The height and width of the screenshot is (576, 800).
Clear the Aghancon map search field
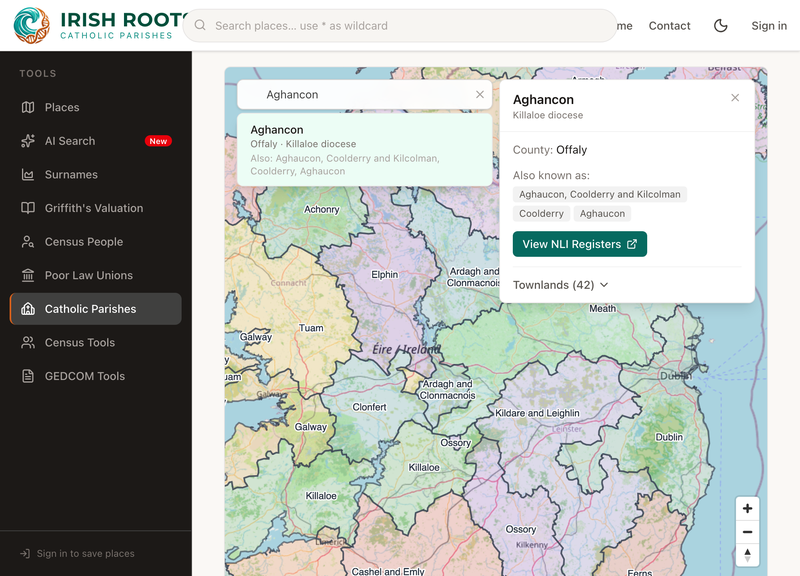[x=480, y=94]
